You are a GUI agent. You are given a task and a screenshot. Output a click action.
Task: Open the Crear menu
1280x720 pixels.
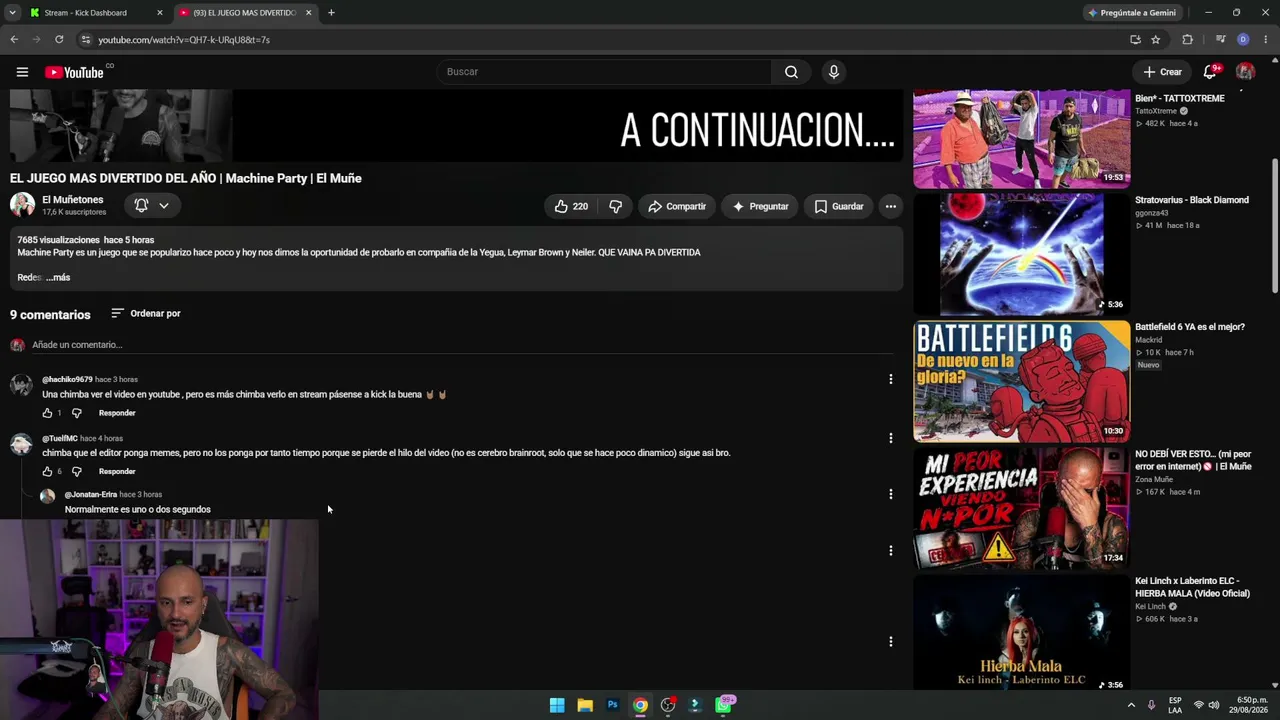pyautogui.click(x=1162, y=72)
